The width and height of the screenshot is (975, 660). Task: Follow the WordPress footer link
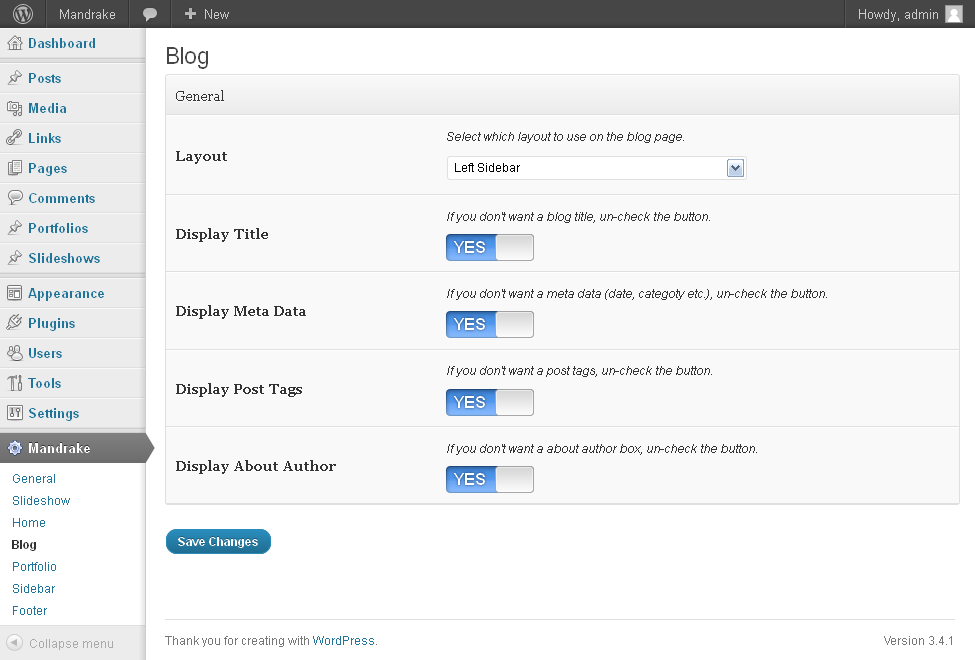pyautogui.click(x=343, y=641)
